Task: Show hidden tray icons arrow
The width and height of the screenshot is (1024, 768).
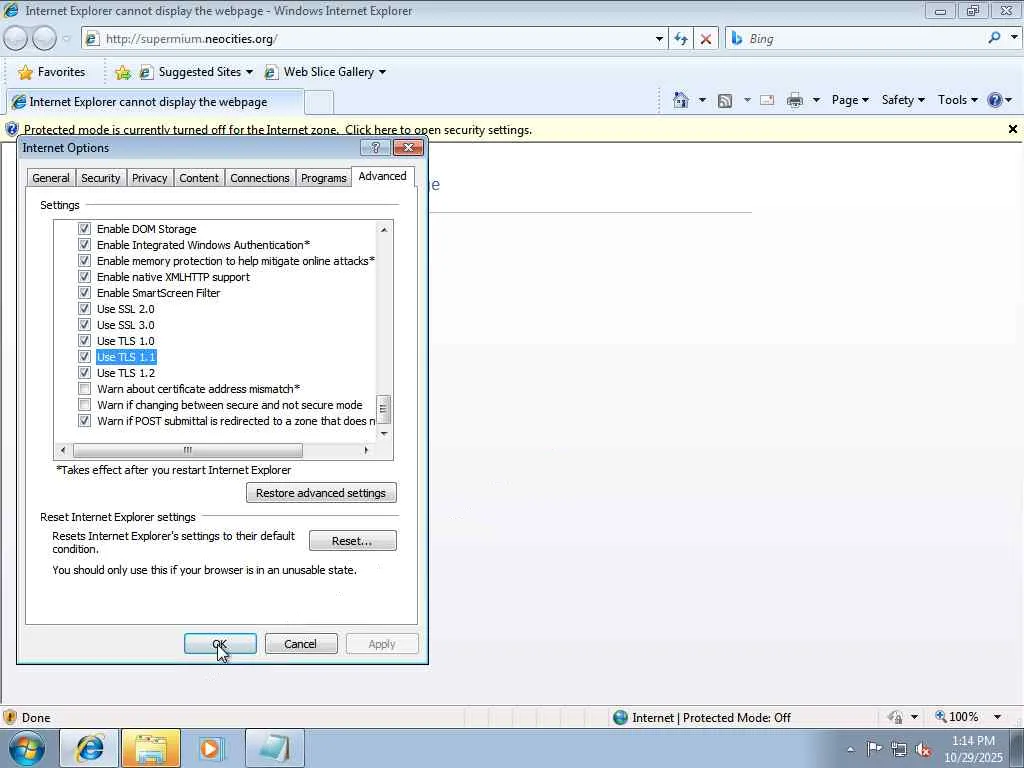Action: (x=850, y=749)
